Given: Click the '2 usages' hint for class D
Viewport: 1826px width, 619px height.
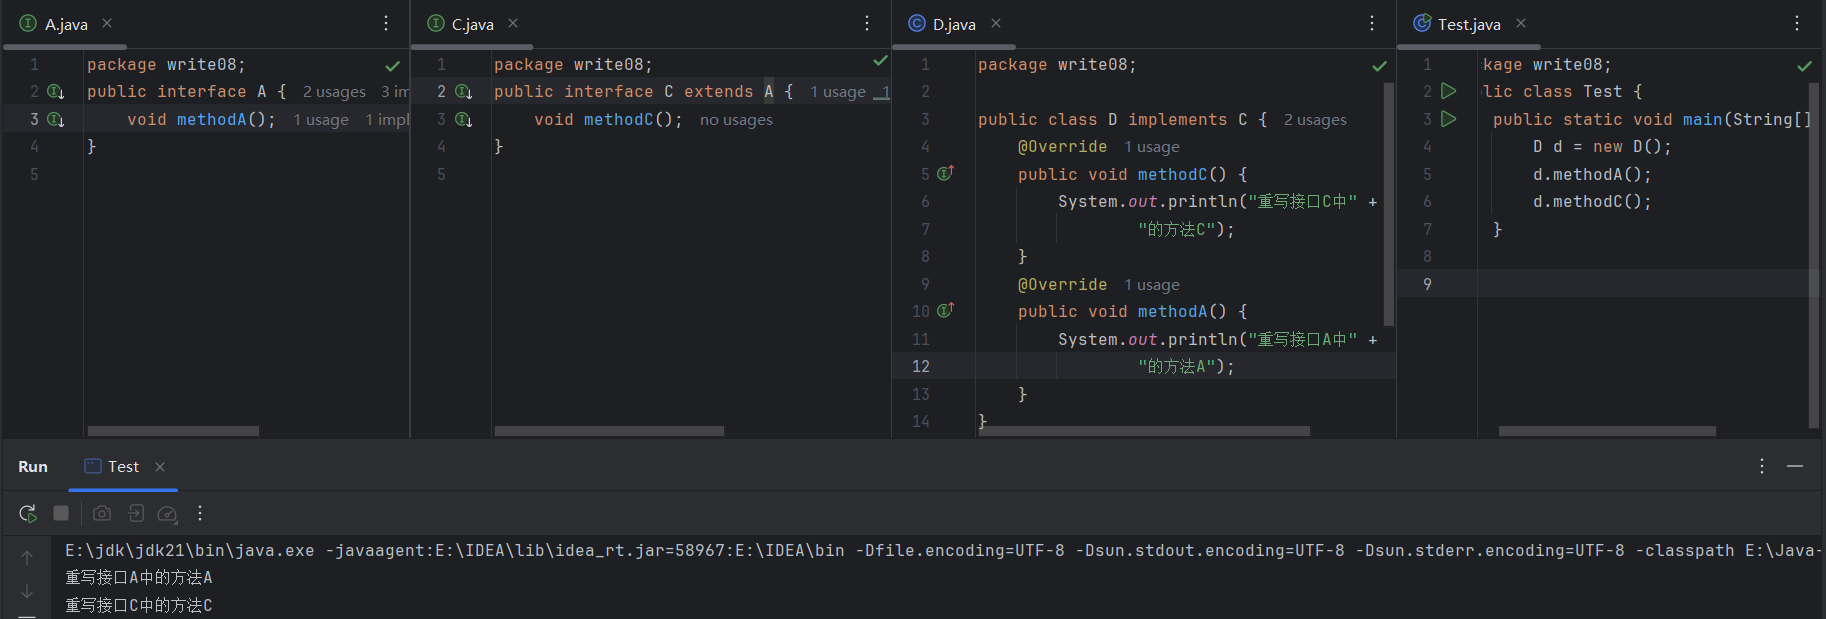Looking at the screenshot, I should point(1315,120).
